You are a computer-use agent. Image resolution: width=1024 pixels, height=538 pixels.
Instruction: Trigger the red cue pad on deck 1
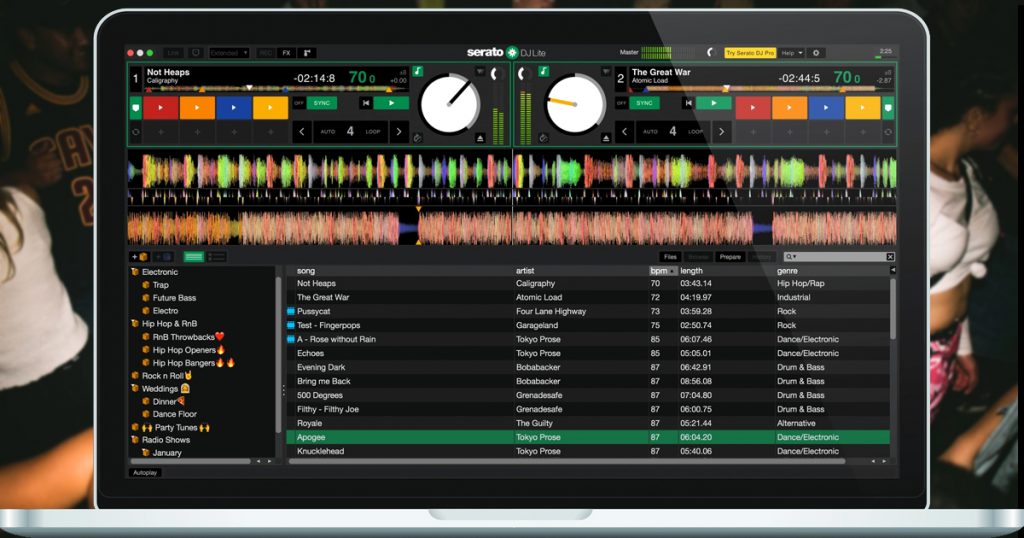[161, 108]
